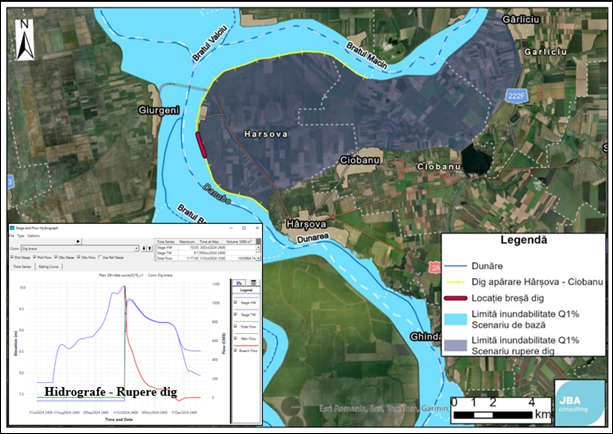Uncheck the Plot Stage checkbox
This screenshot has width=613, height=434.
pos(12,257)
